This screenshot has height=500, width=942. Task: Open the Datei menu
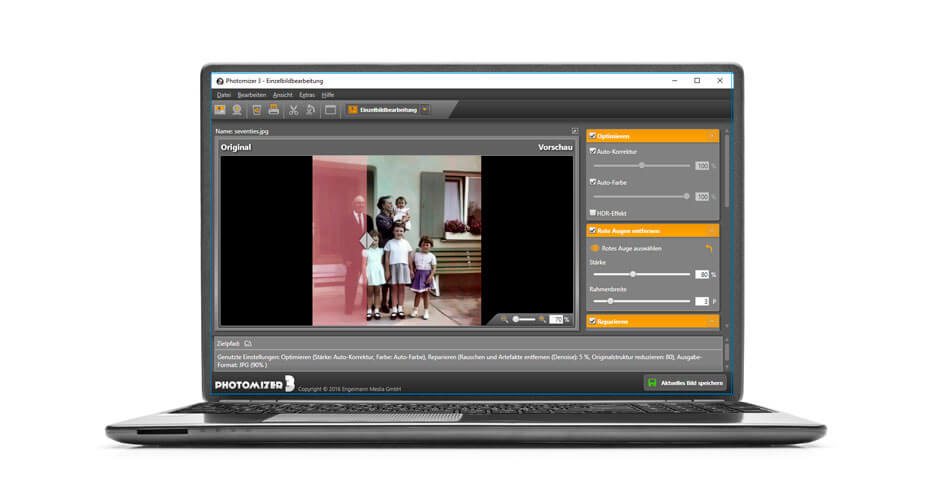[x=223, y=94]
